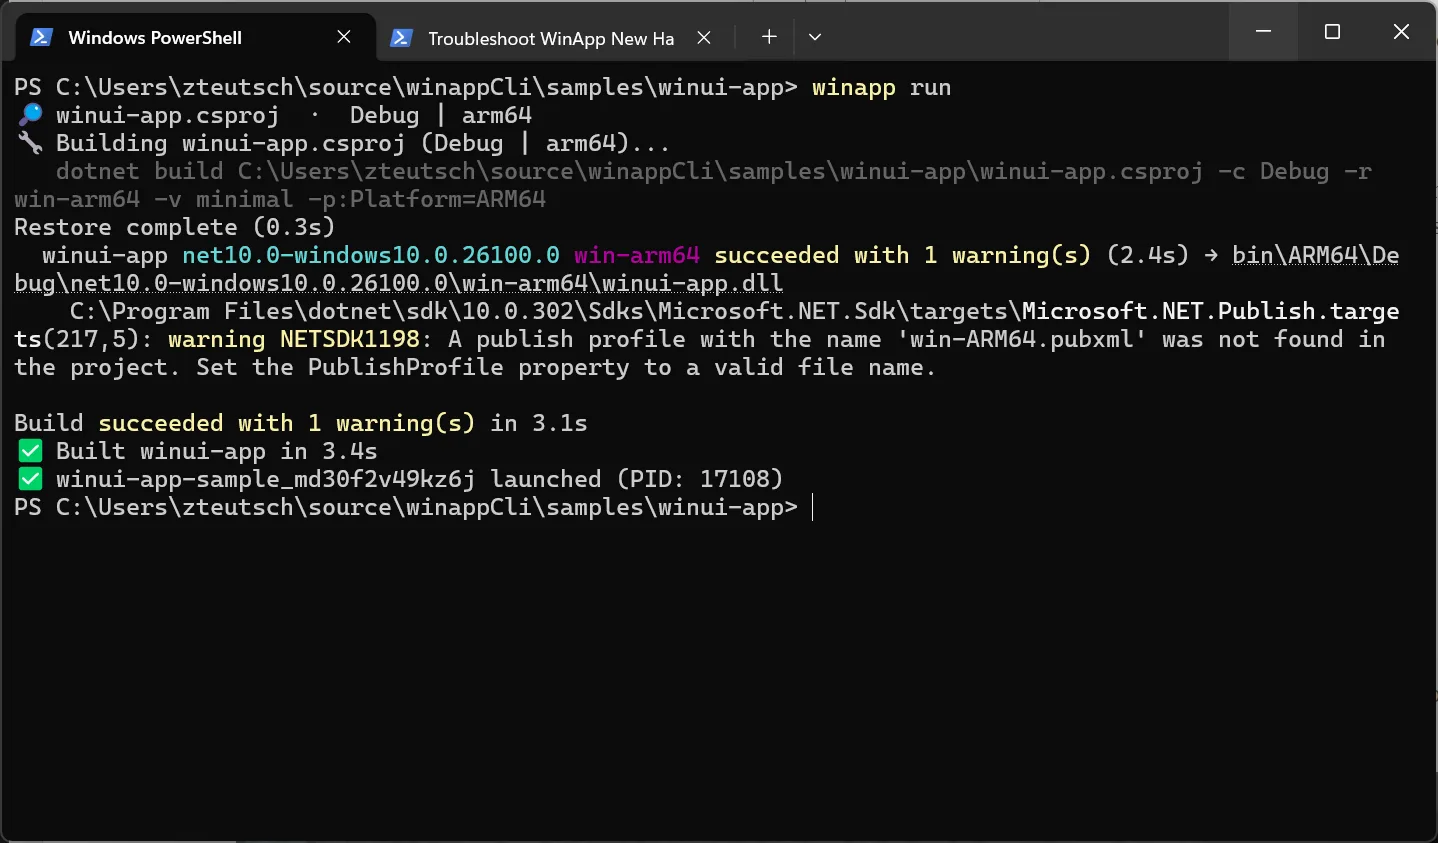The image size is (1438, 843).
Task: Click the 'net10.0-windows10.0.26100.0' cyan text
Action: click(x=371, y=255)
